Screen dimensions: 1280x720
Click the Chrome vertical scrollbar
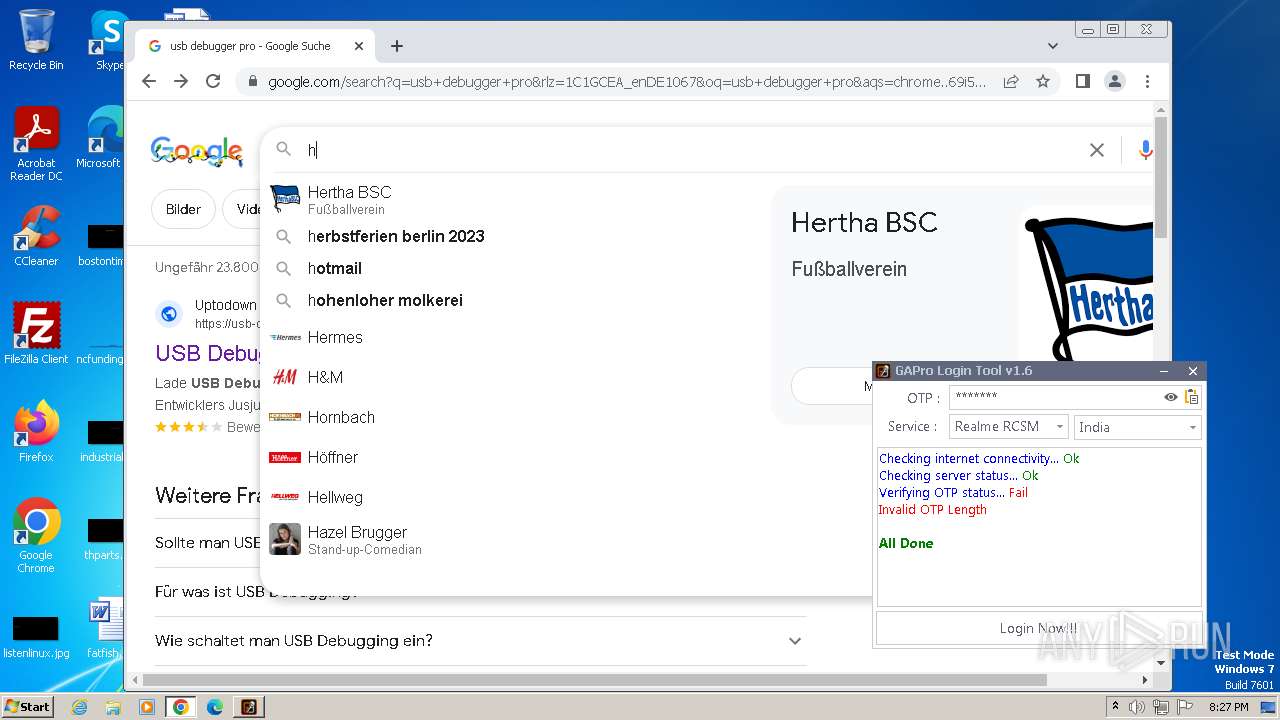(x=1161, y=178)
